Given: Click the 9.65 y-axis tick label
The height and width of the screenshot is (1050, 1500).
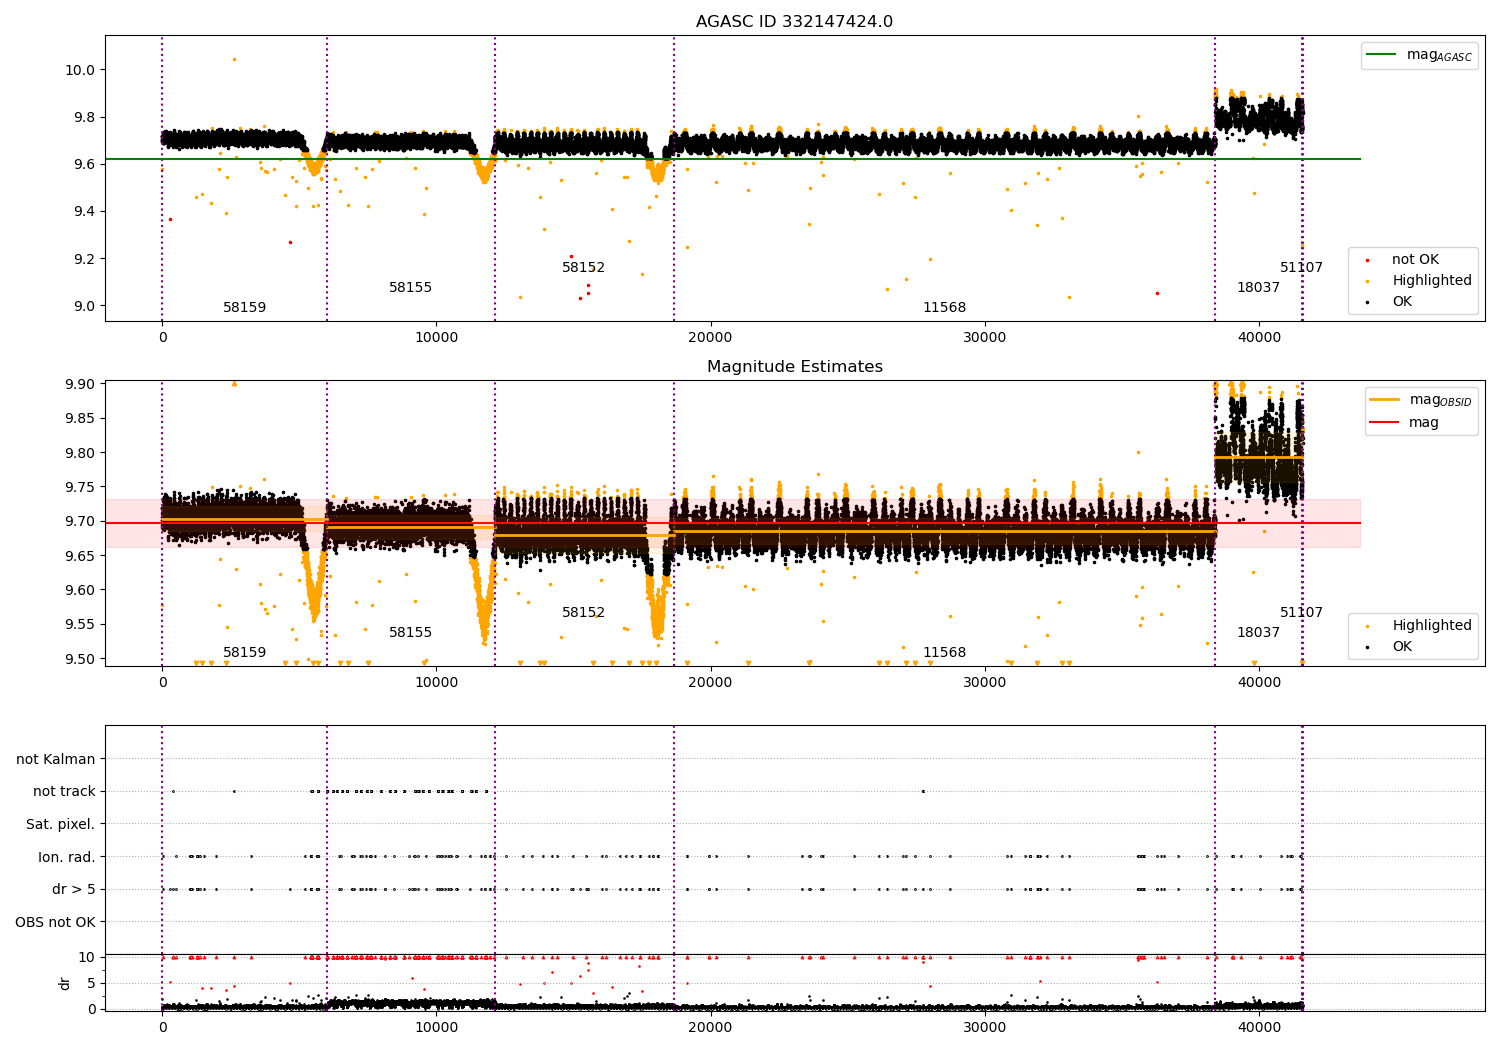Looking at the screenshot, I should [x=79, y=556].
